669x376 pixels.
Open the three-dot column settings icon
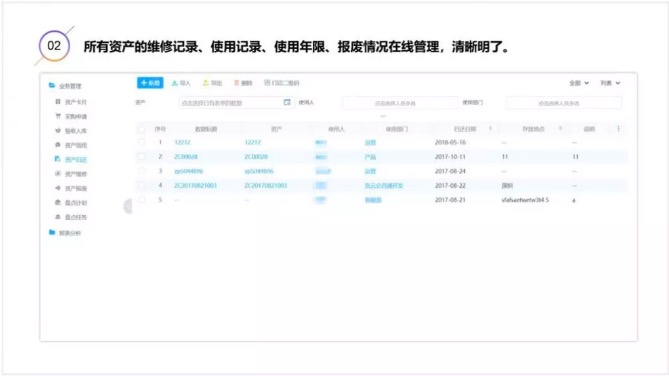[618, 128]
